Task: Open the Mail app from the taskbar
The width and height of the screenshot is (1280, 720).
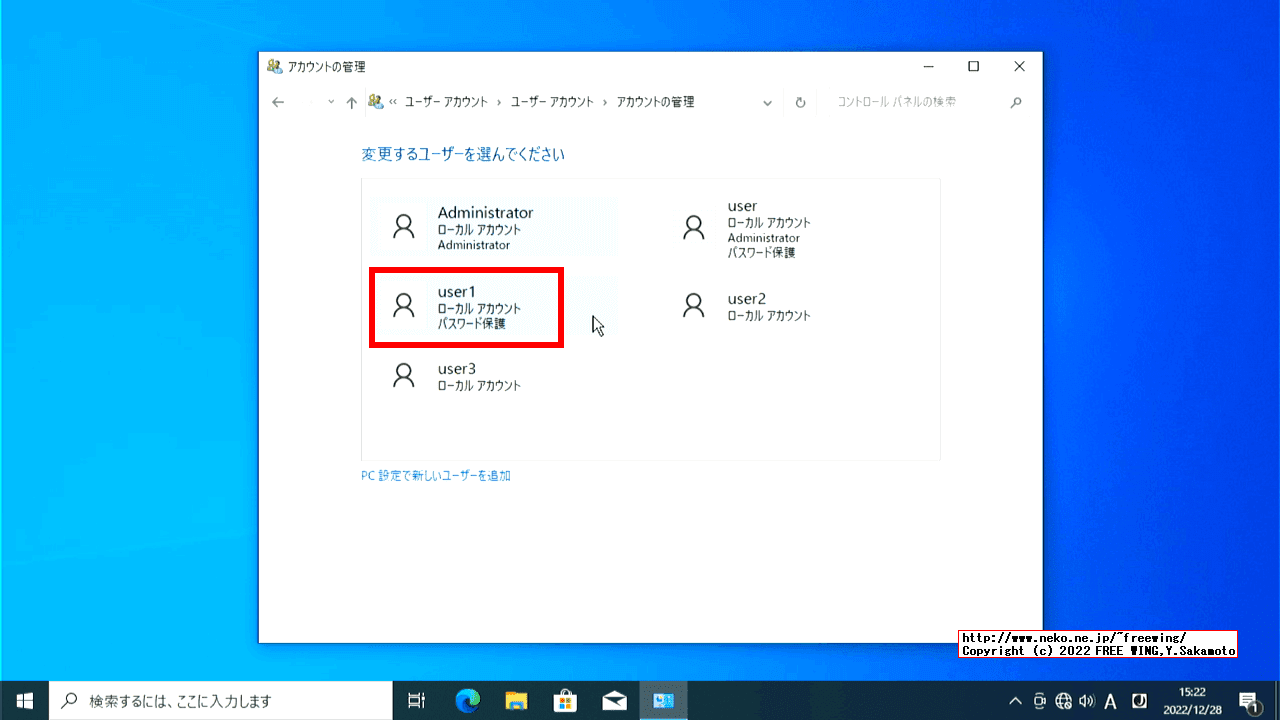Action: pos(614,700)
